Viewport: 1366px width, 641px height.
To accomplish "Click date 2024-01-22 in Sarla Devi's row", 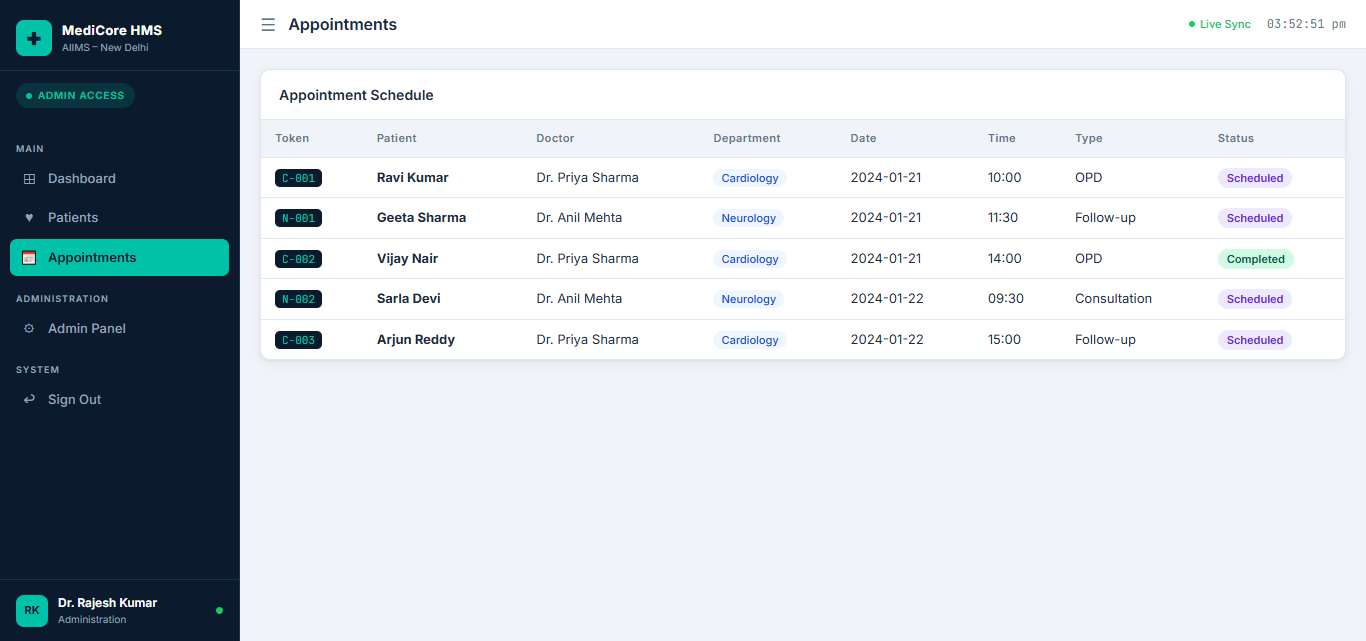I will point(887,299).
